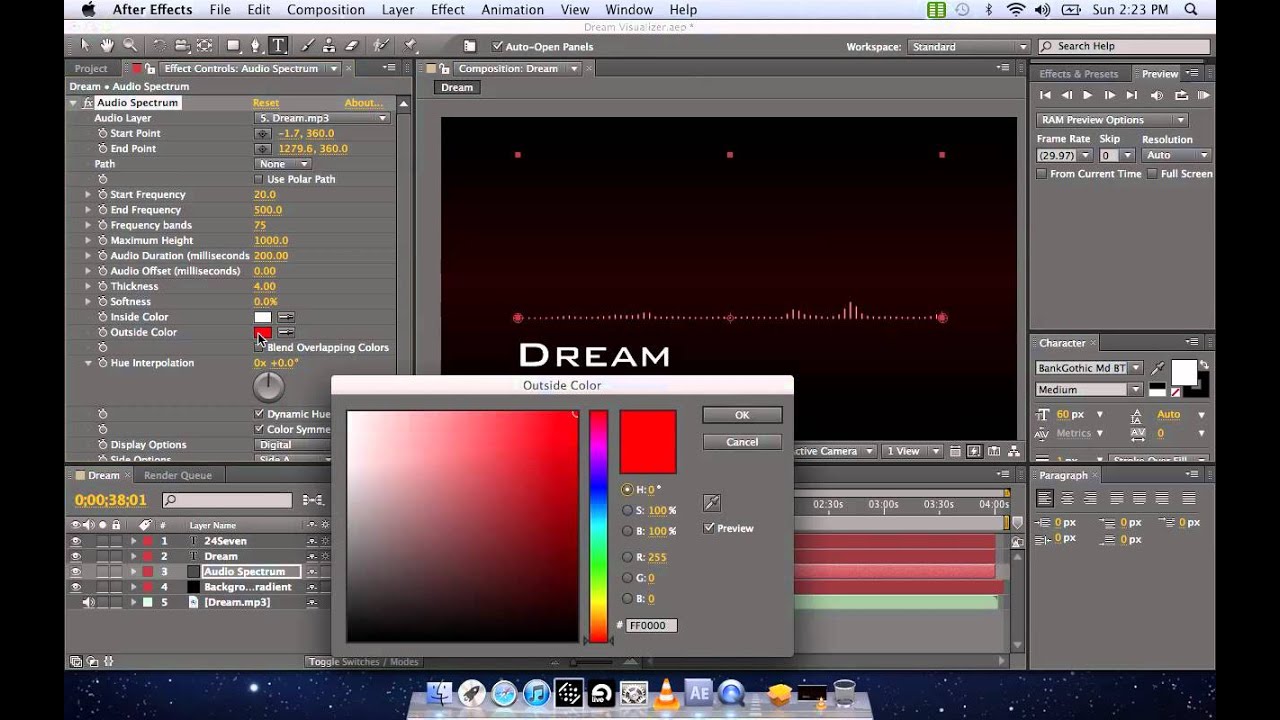Toggle Dynamic Hue checkbox
Screen dimensions: 1280x720
[259, 414]
